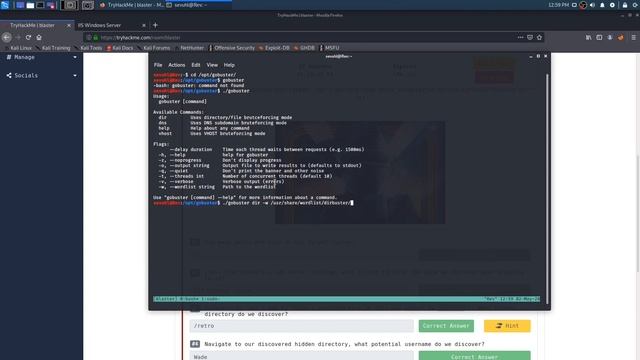Open a new Firefox tab
The width and height of the screenshot is (640, 360).
155,25
